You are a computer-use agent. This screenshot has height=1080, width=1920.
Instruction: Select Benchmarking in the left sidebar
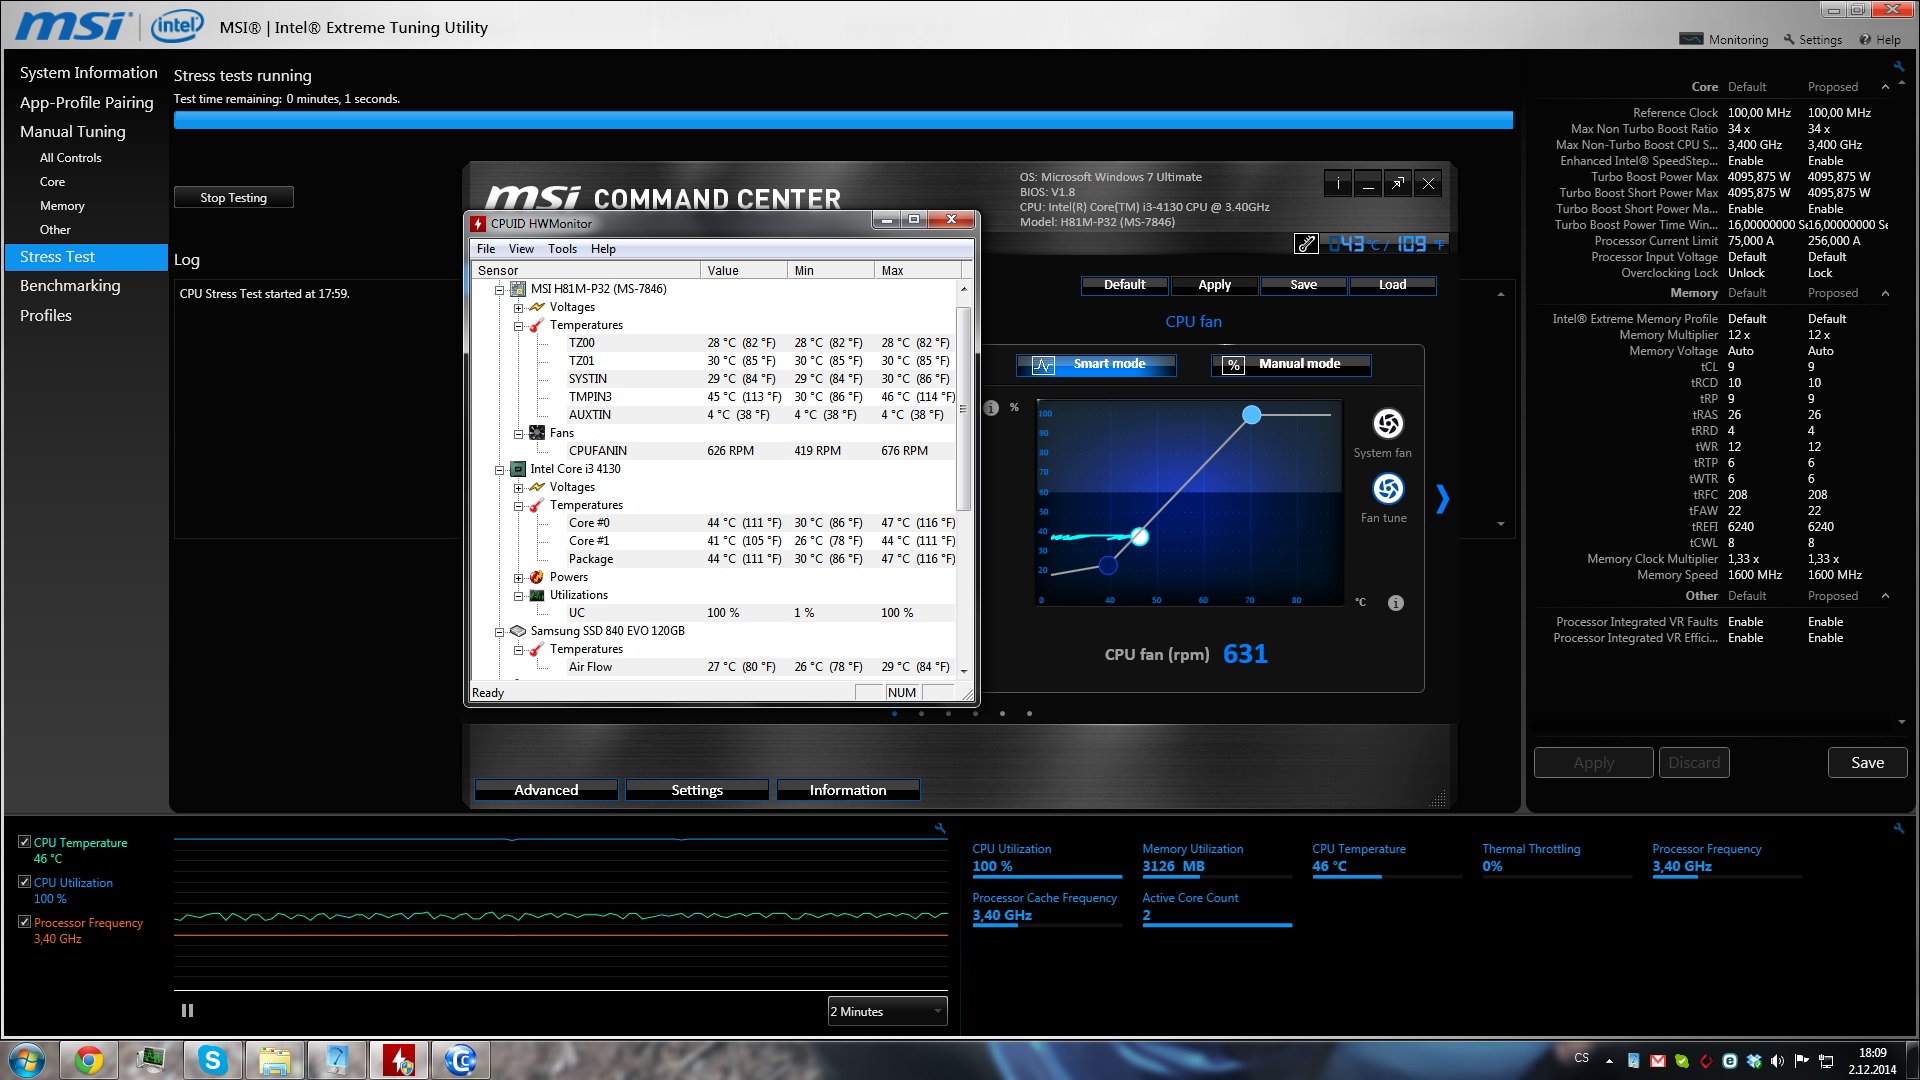[70, 286]
